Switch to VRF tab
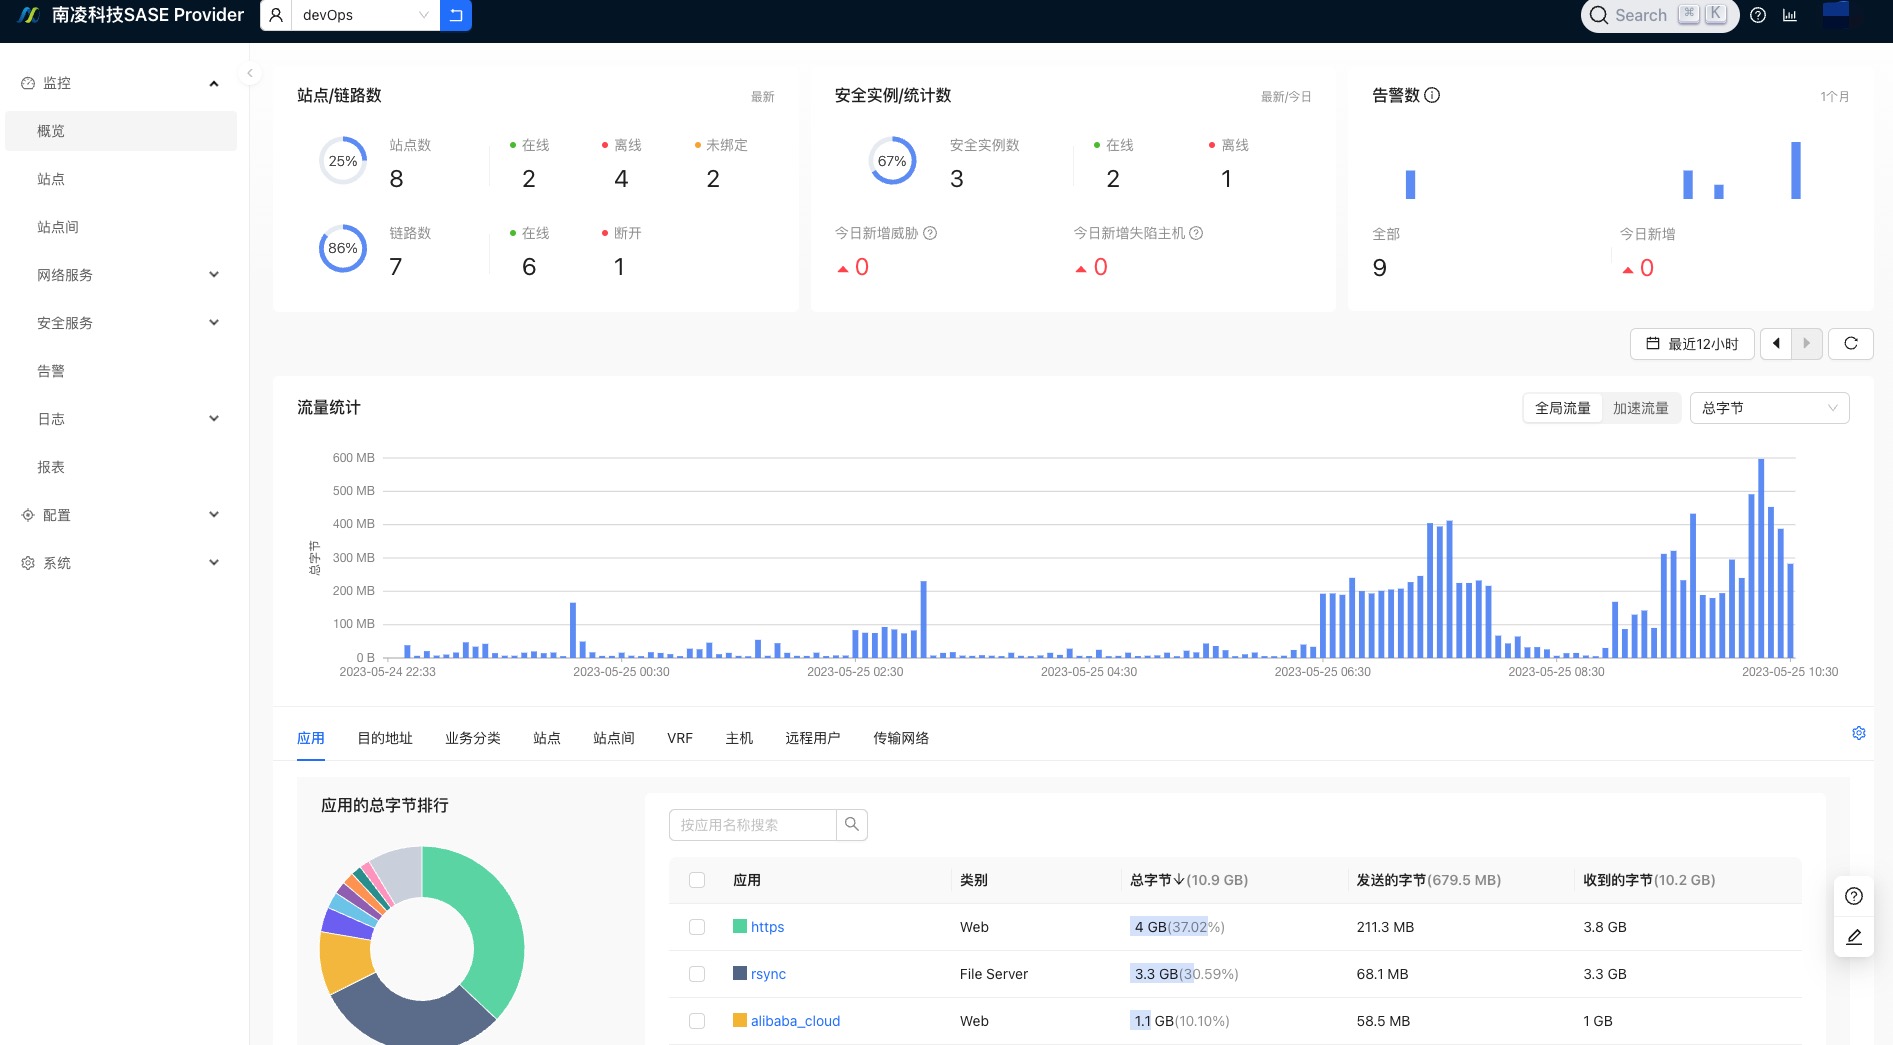This screenshot has height=1045, width=1893. (680, 738)
